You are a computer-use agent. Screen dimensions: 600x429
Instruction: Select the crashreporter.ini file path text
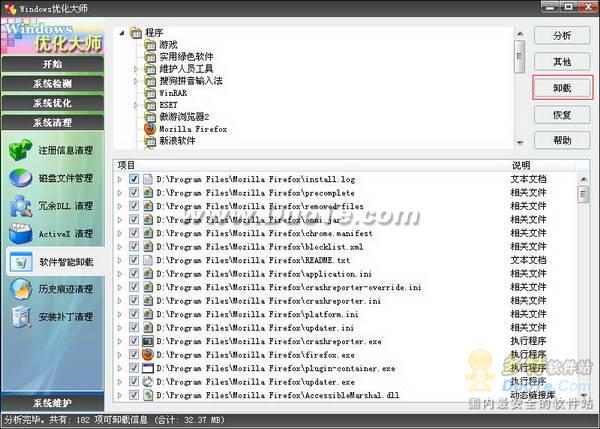coord(269,301)
